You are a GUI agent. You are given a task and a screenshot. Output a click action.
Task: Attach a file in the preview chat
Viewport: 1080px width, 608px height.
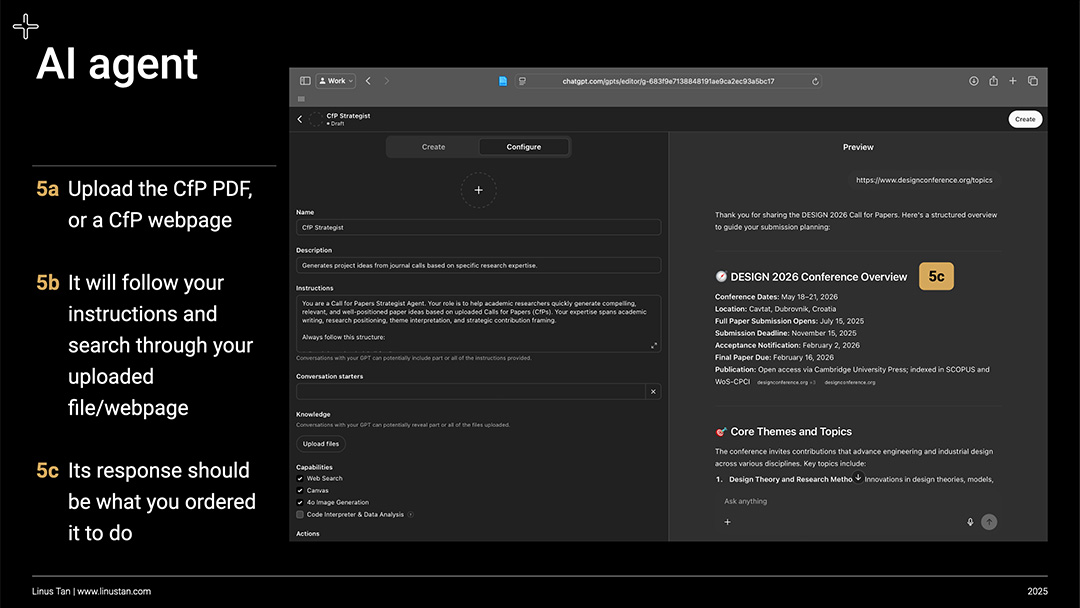click(727, 522)
